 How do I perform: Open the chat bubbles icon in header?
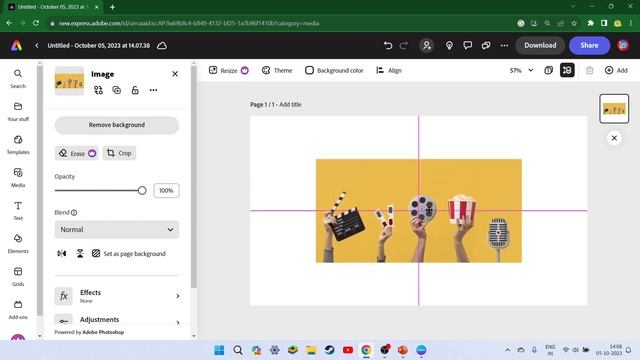point(486,45)
